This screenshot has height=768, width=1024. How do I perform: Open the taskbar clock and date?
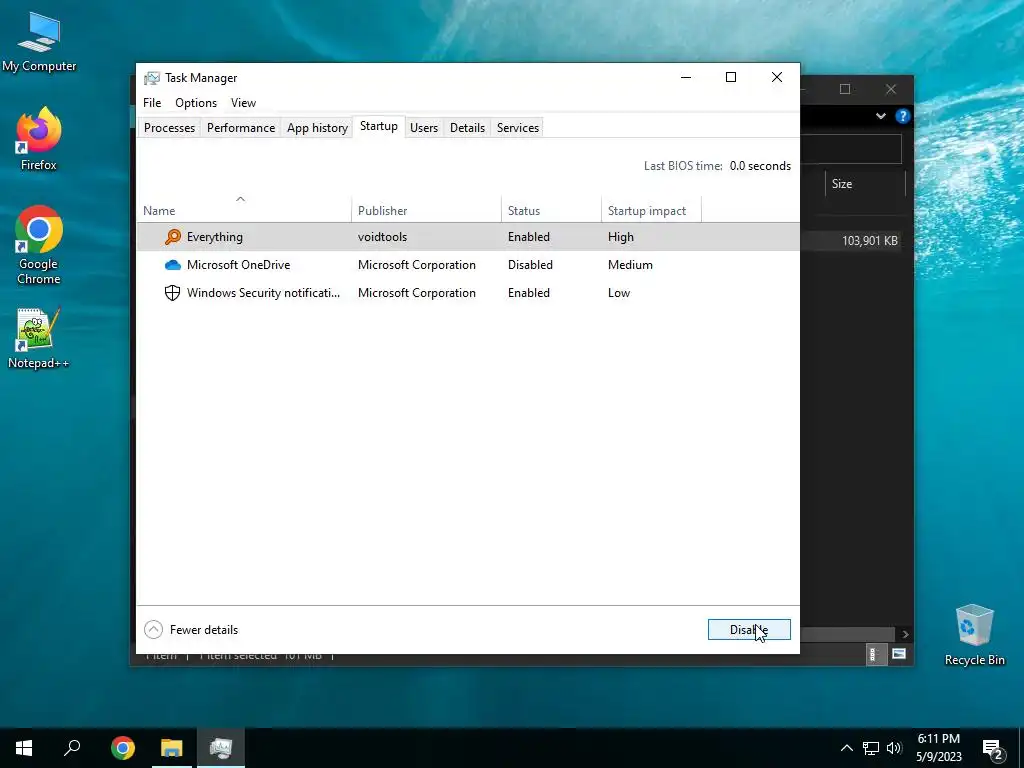tap(938, 748)
